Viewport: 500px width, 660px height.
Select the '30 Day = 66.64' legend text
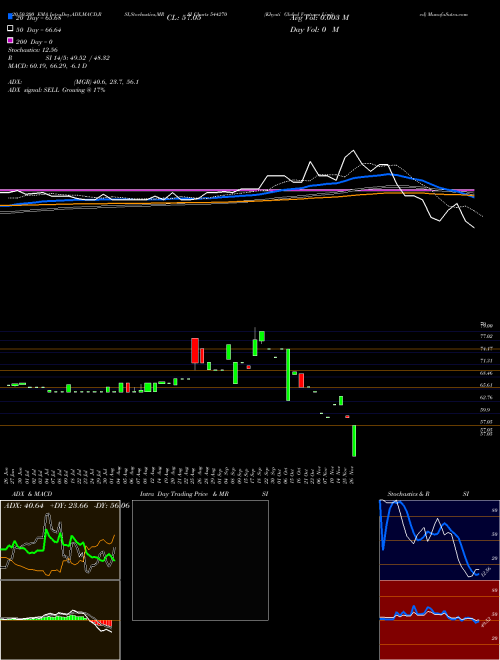coord(38,29)
